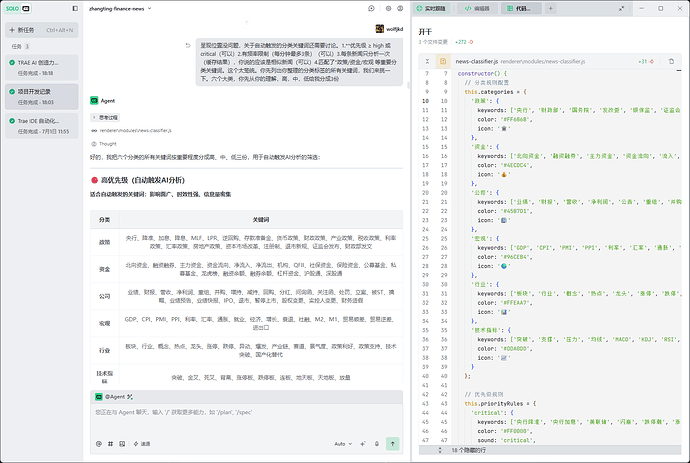The width and height of the screenshot is (690, 463).
Task: Click the @ mention icon in chat input
Action: [99, 444]
